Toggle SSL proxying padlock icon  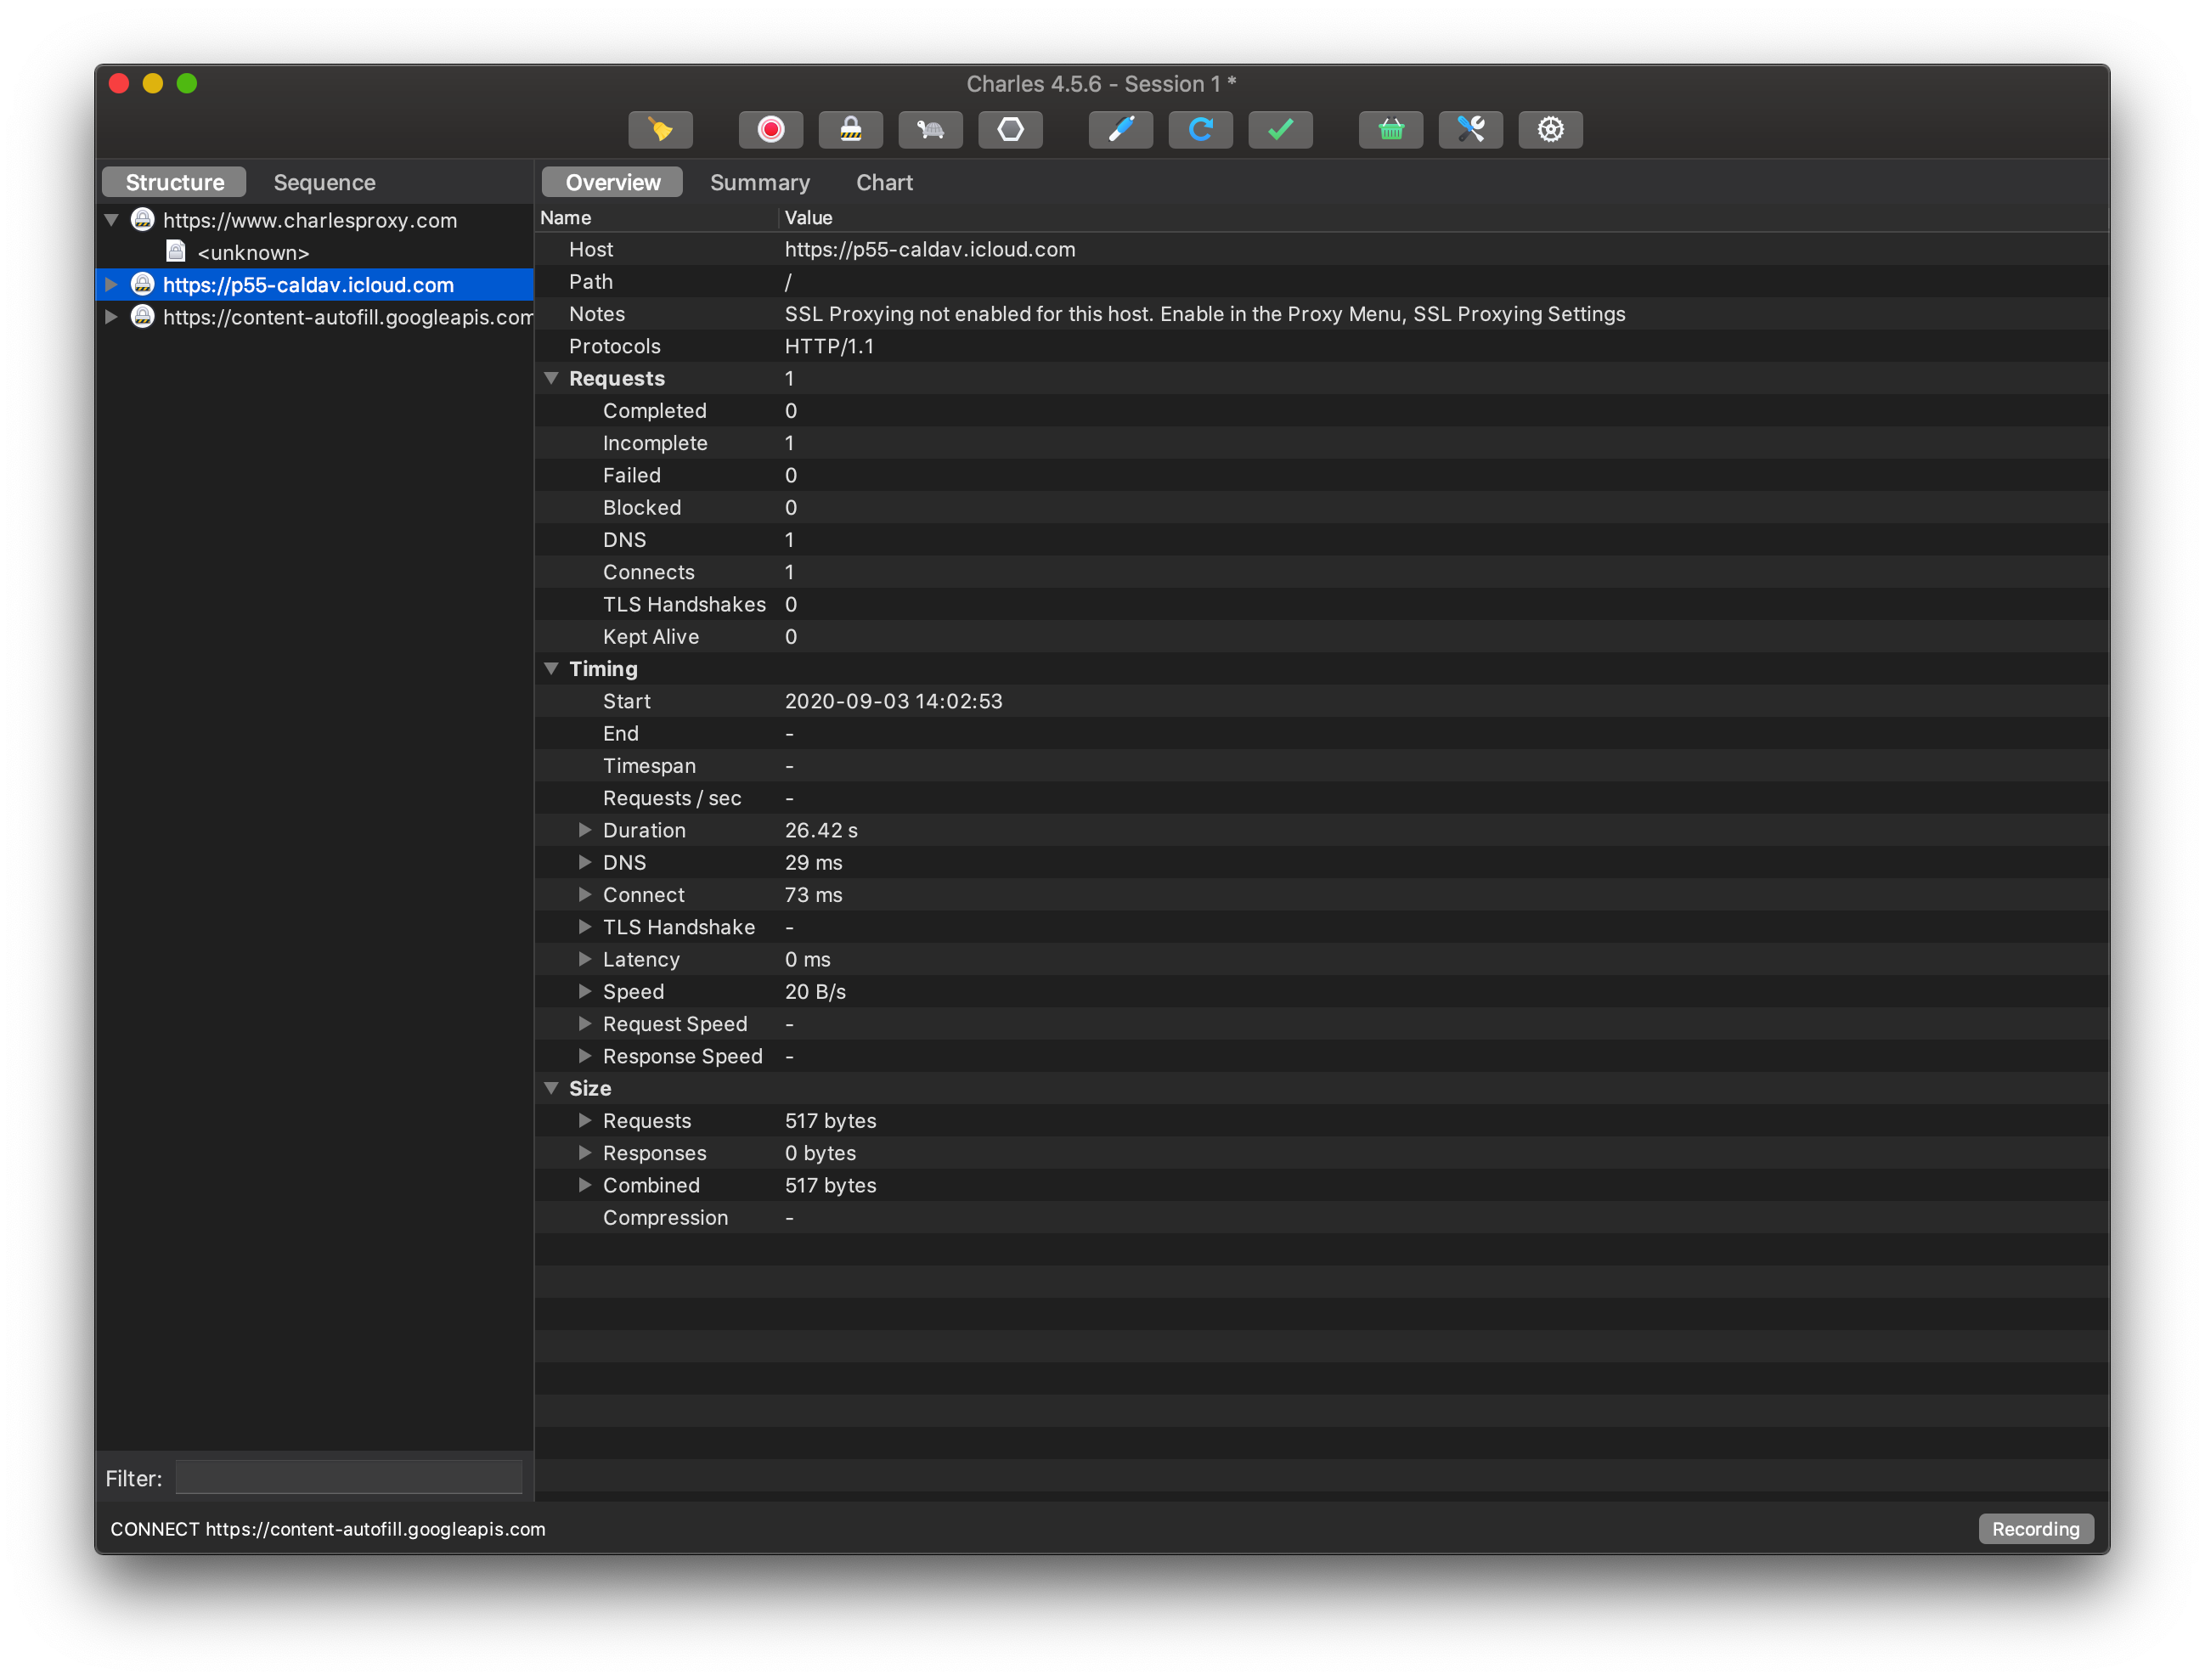(x=850, y=129)
